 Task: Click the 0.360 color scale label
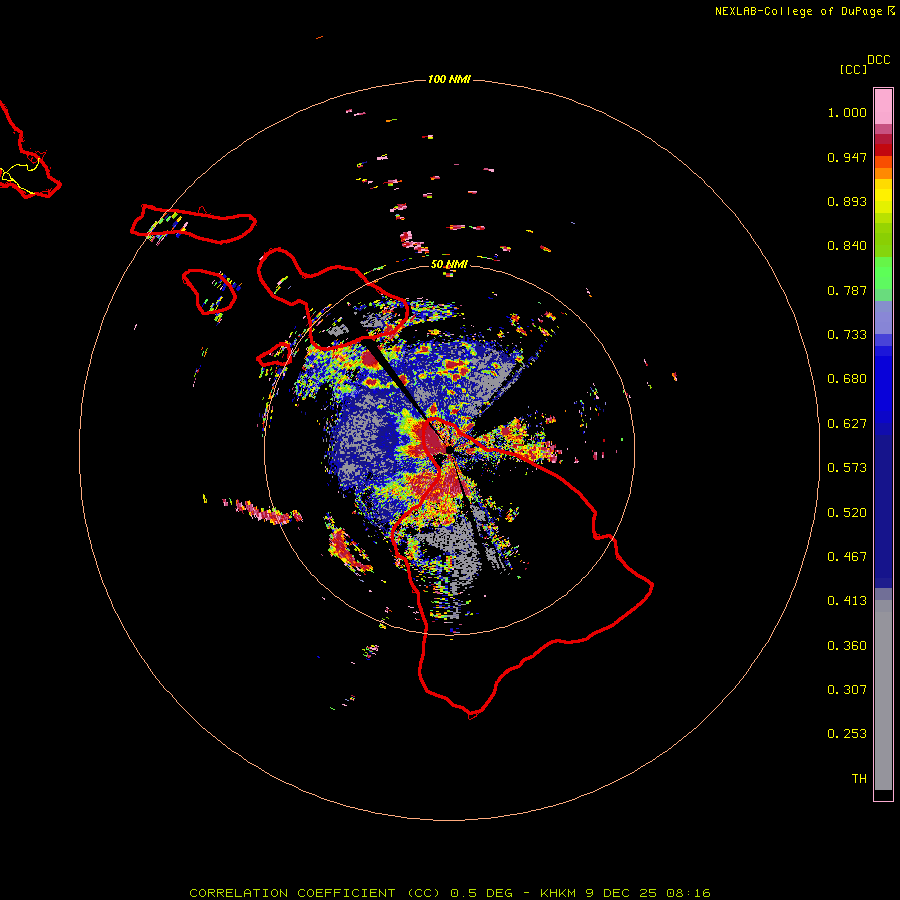(847, 646)
